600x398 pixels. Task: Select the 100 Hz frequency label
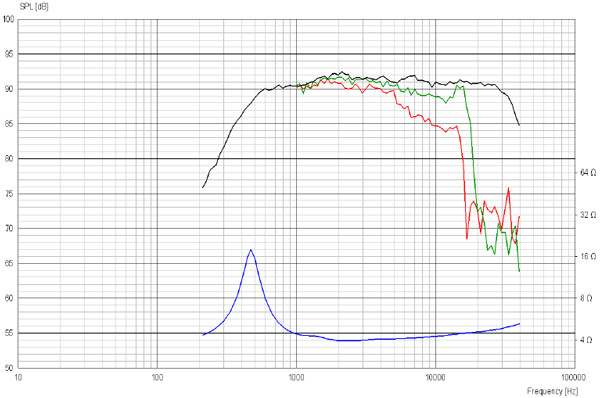pyautogui.click(x=157, y=377)
